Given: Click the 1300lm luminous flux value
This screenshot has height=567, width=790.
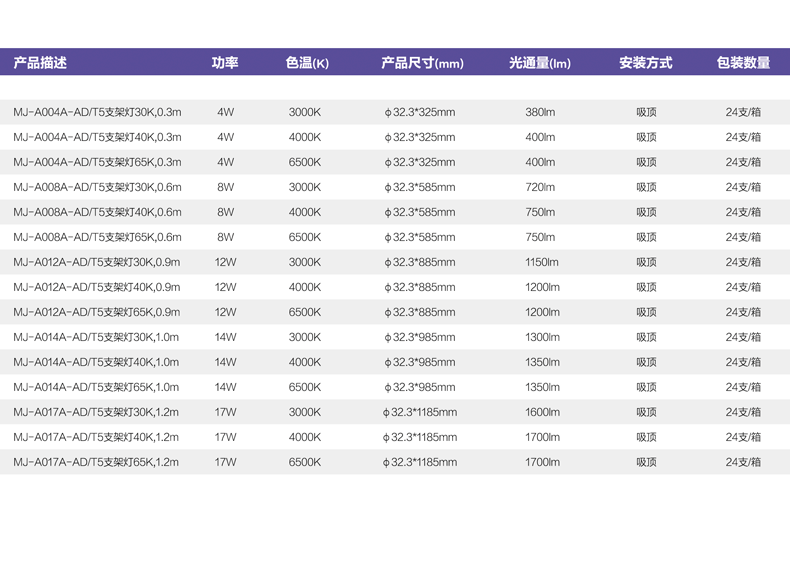Looking at the screenshot, I should click(542, 337).
